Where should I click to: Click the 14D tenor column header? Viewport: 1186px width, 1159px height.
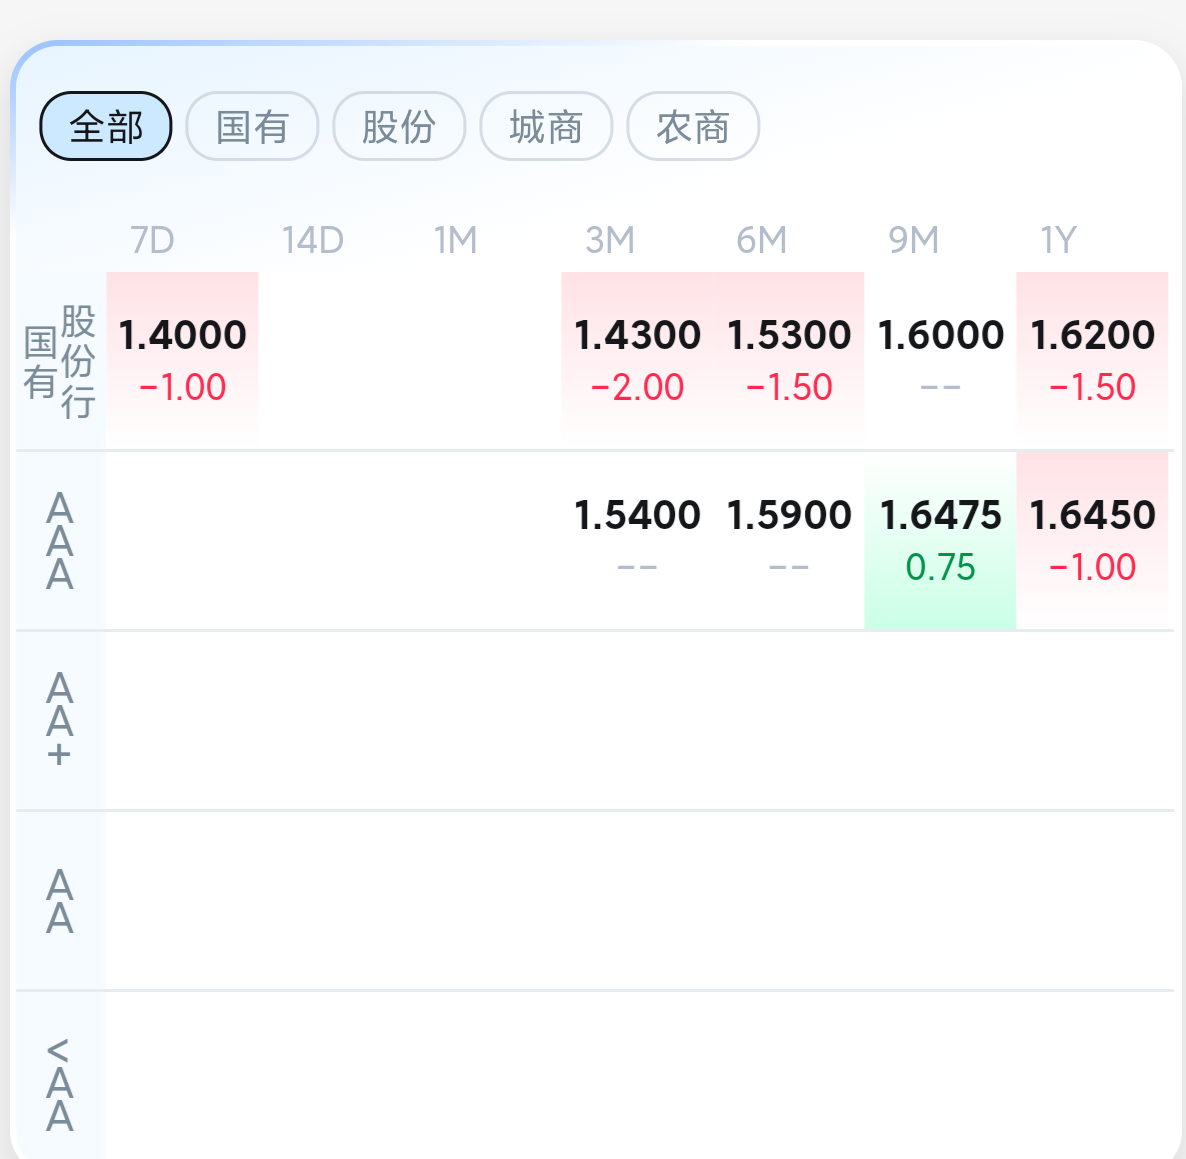pos(312,240)
